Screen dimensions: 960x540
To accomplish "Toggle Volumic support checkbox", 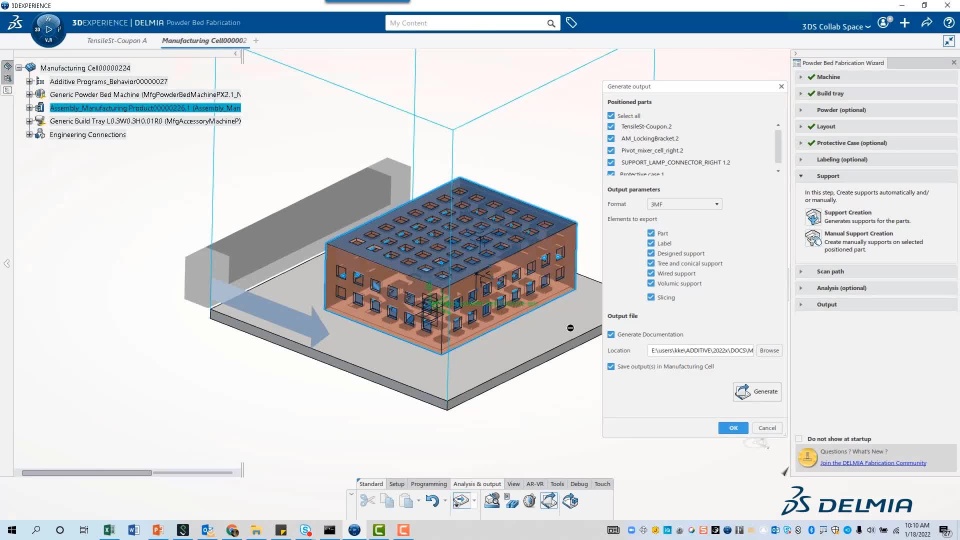I will [x=651, y=283].
